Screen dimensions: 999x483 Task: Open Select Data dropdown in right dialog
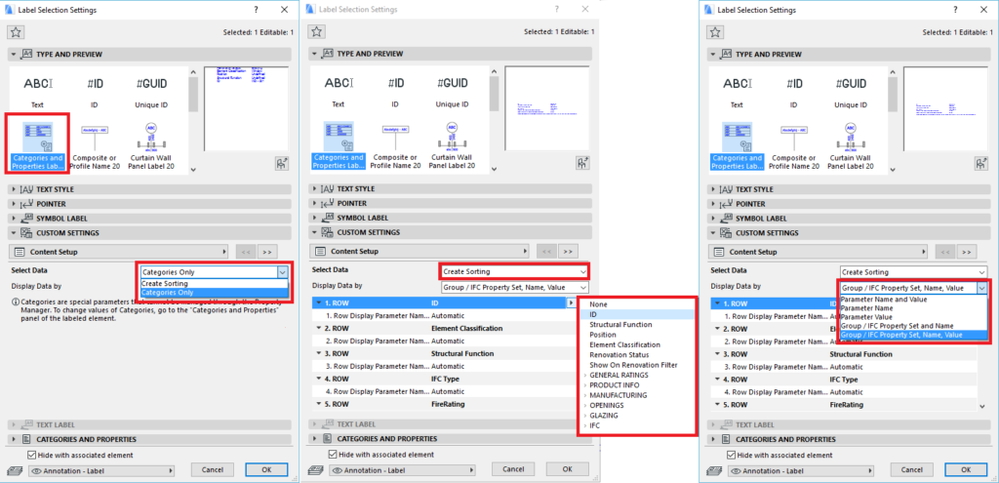[x=914, y=271]
